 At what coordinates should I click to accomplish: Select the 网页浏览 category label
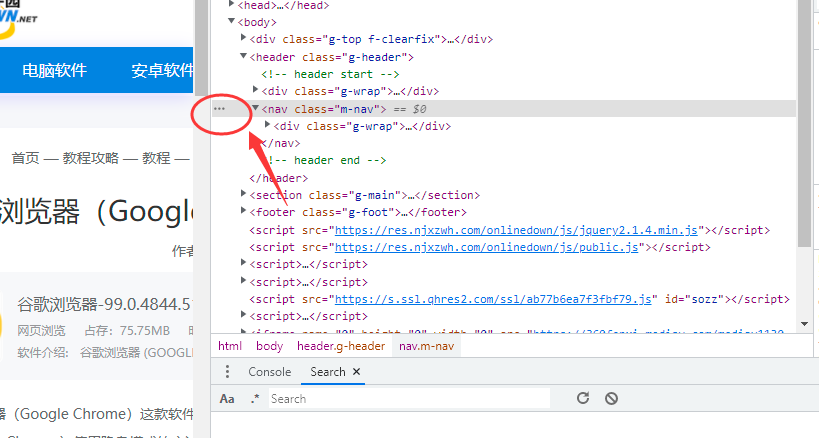pyautogui.click(x=41, y=330)
